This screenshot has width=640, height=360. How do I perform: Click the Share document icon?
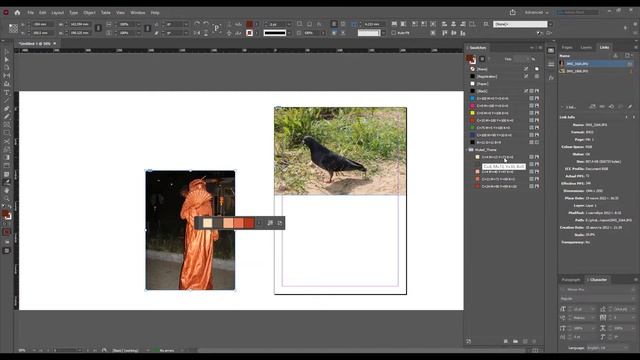(513, 13)
